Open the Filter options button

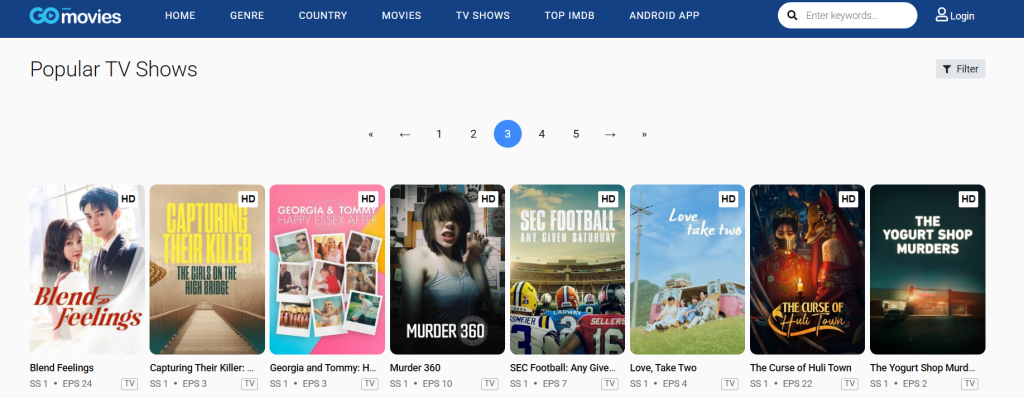[x=960, y=69]
